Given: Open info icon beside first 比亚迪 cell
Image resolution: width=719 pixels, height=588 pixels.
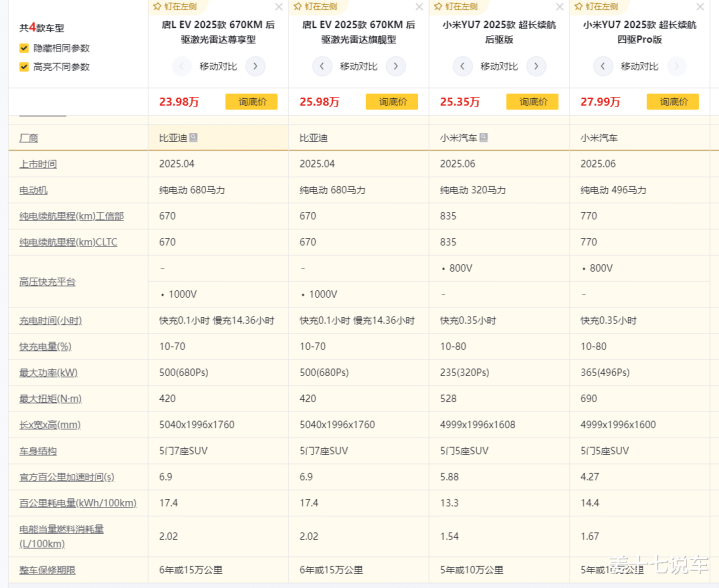Looking at the screenshot, I should click(x=194, y=137).
